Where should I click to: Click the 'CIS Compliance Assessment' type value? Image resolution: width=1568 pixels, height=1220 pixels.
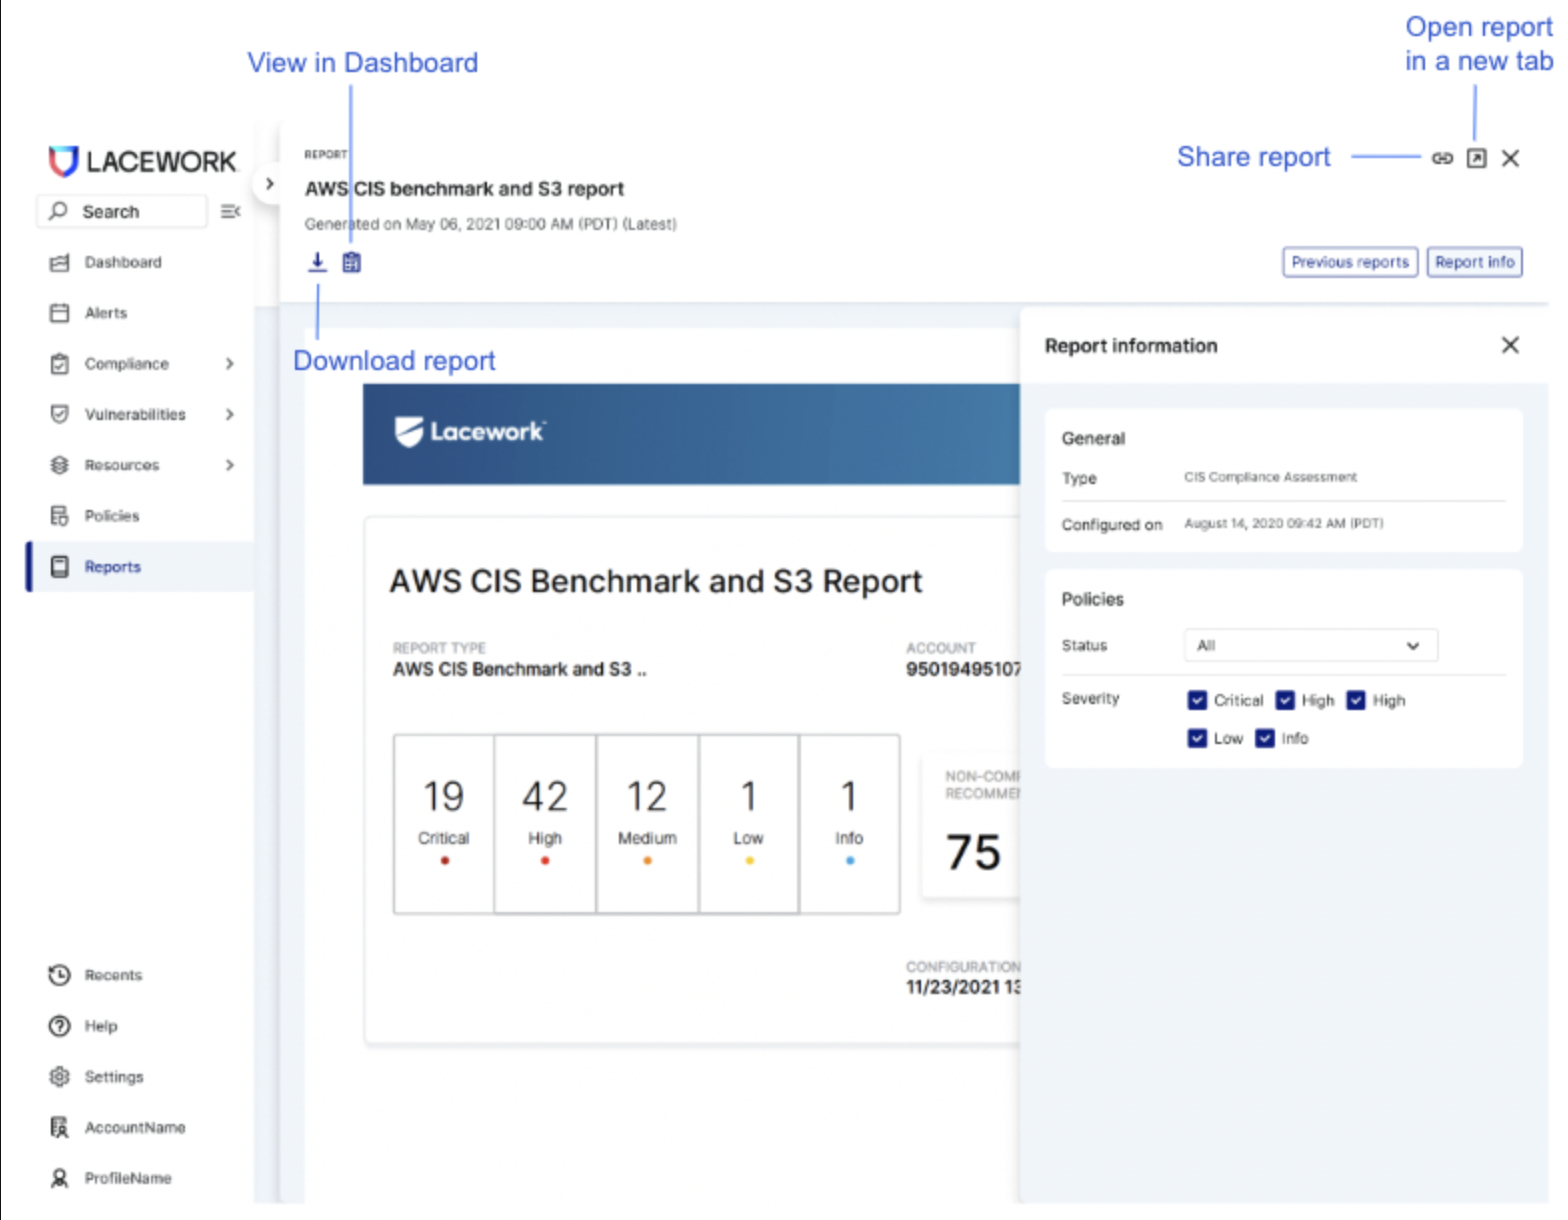[x=1271, y=477]
